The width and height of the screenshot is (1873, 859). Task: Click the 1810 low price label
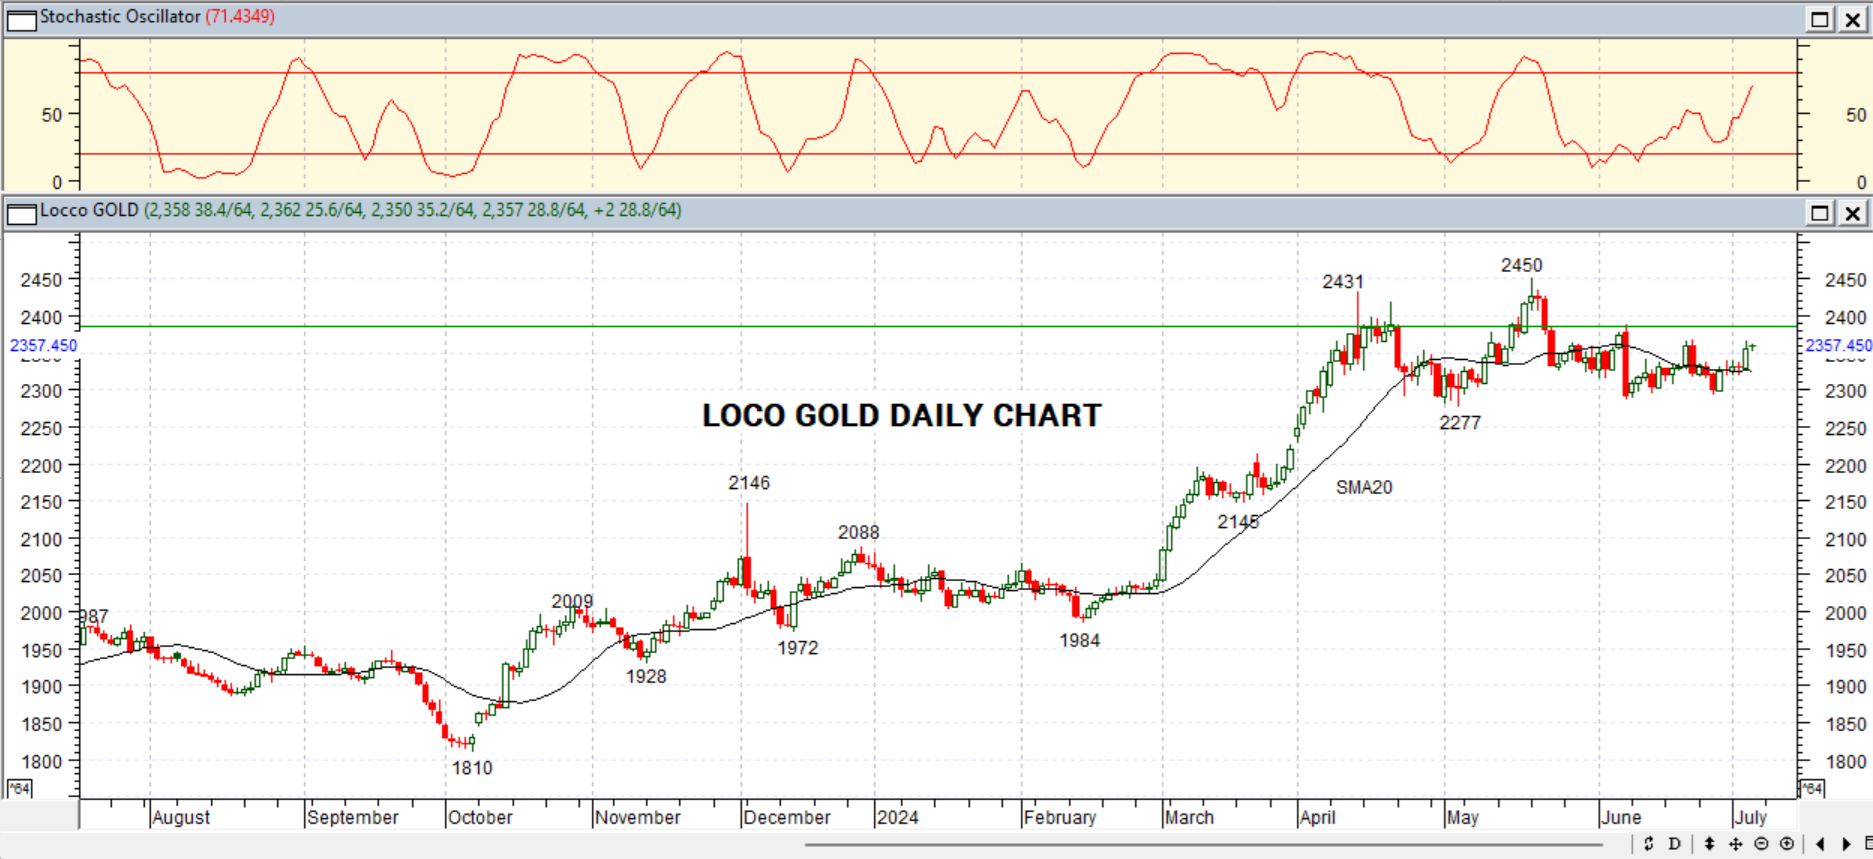(472, 768)
